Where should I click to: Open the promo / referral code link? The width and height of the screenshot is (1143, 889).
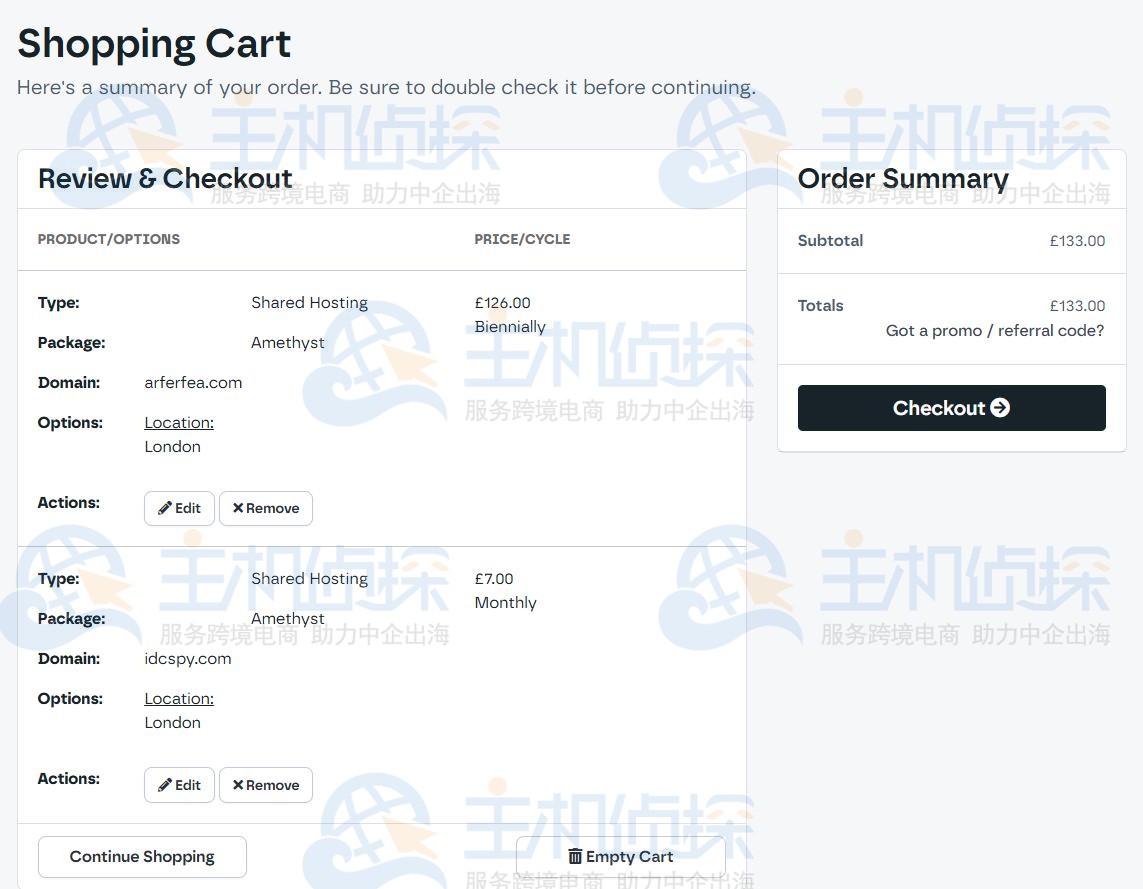995,331
